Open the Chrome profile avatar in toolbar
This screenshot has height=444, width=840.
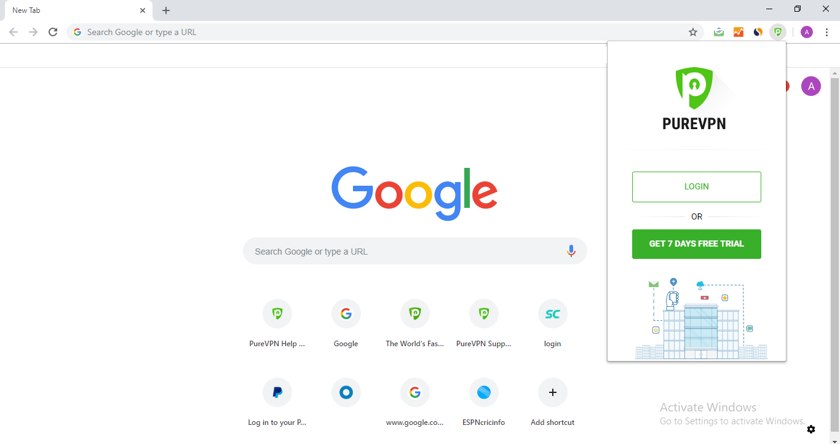coord(806,32)
